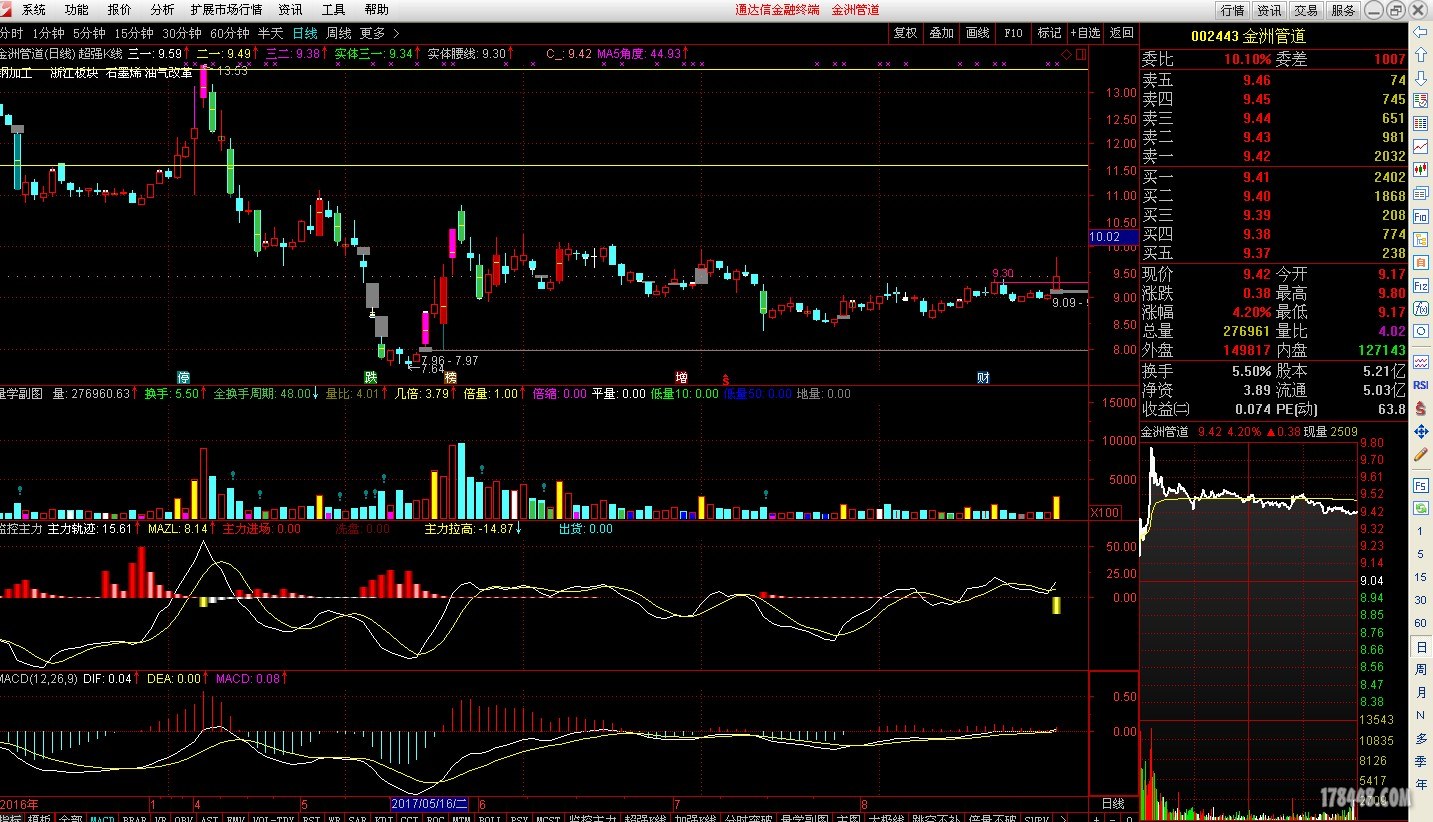Image resolution: width=1433 pixels, height=822 pixels.
Task: Click the 交易 trade button at top right
Action: (x=1306, y=10)
